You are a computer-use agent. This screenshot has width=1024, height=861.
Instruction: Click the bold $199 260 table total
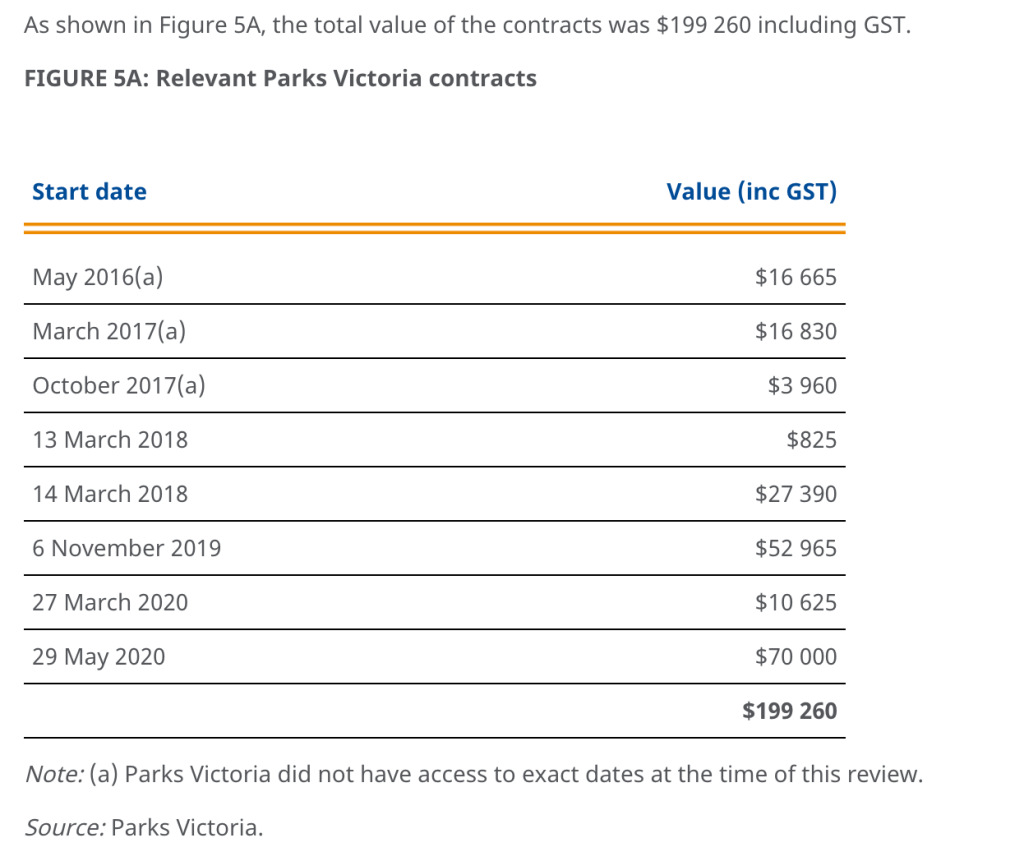pyautogui.click(x=789, y=711)
